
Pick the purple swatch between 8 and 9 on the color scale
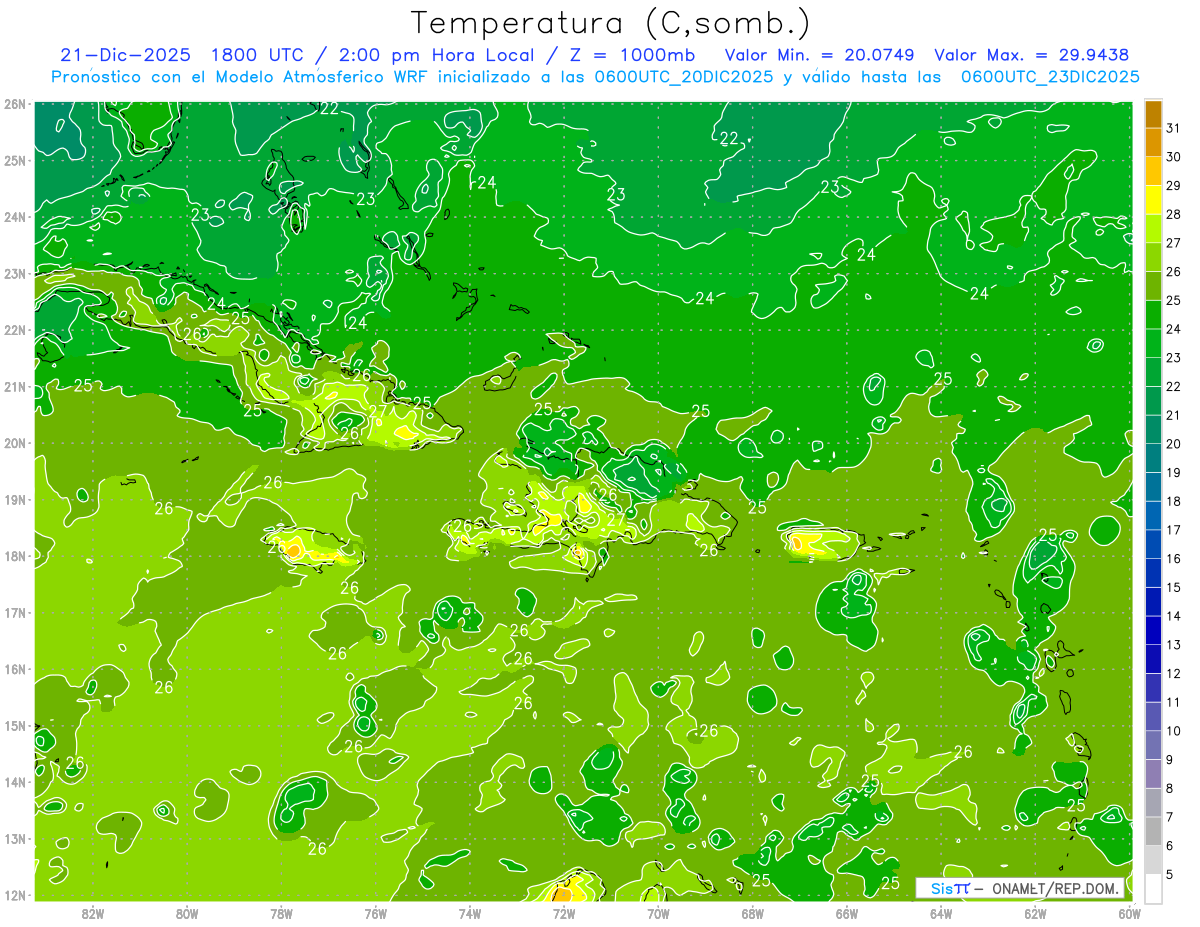1153,773
